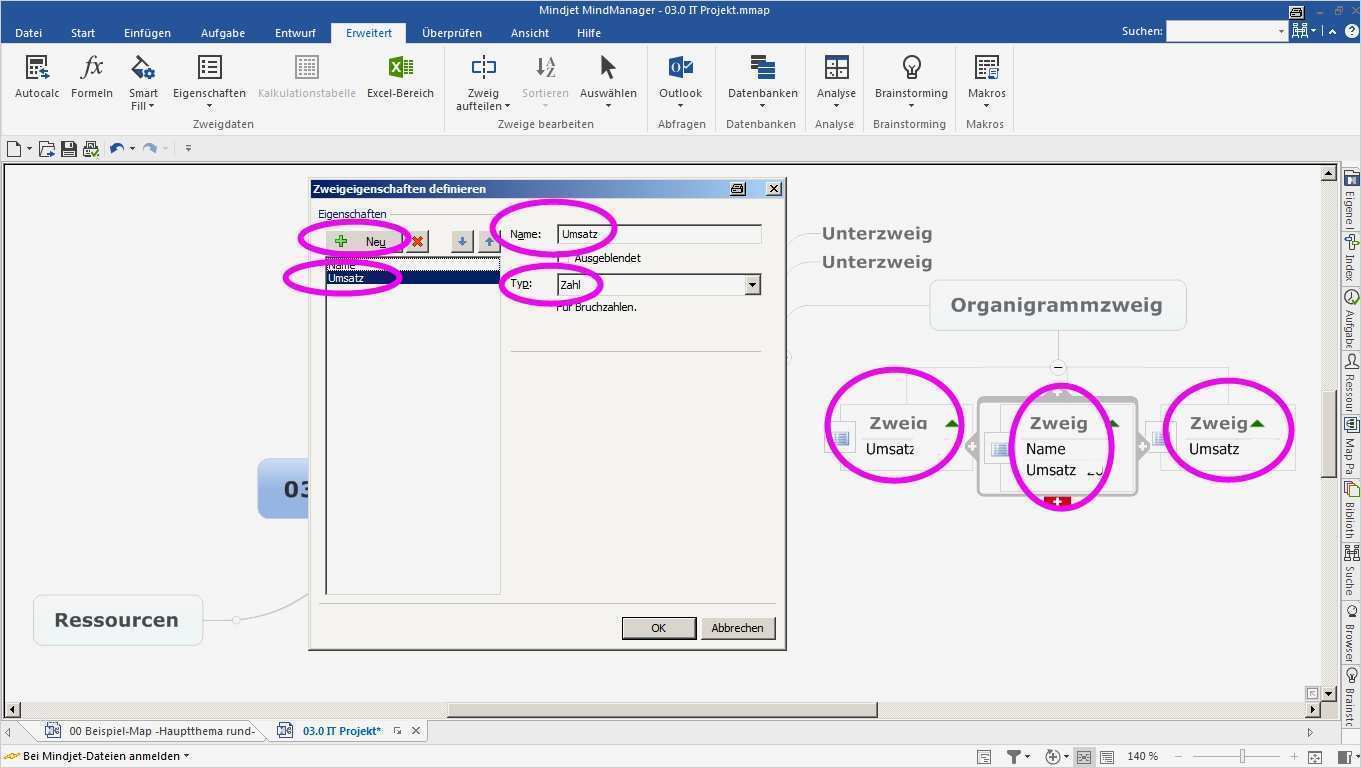Switch to the 00 Beispiel-Map document tab
This screenshot has height=768, width=1361.
pyautogui.click(x=151, y=731)
